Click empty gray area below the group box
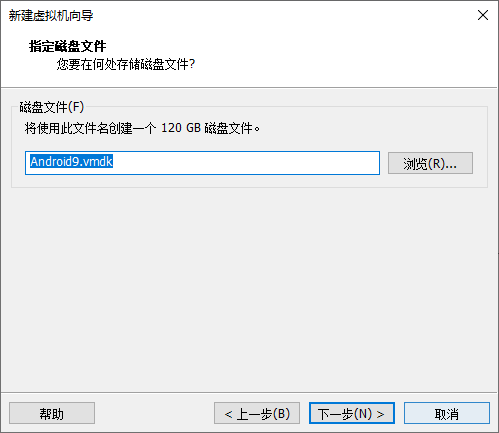 (x=249, y=287)
